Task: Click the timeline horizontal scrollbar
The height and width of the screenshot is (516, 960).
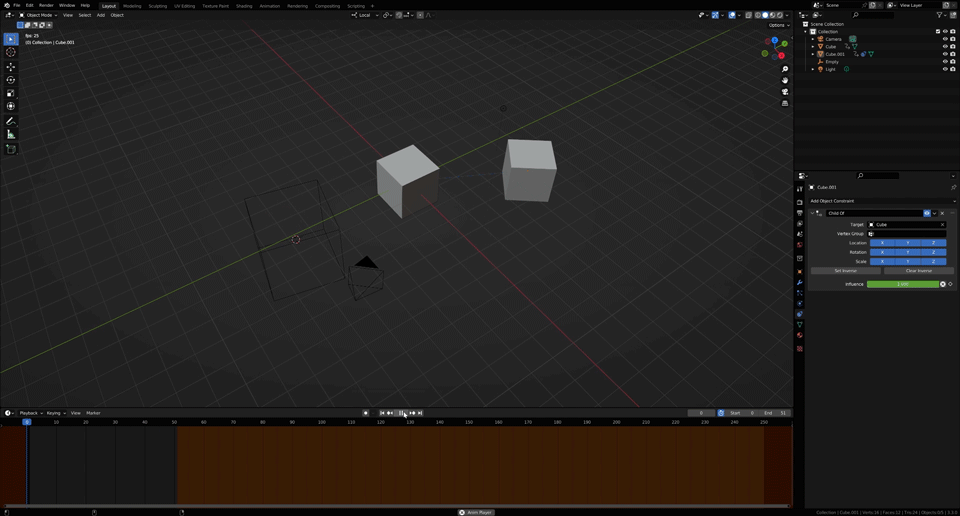Action: [397, 506]
